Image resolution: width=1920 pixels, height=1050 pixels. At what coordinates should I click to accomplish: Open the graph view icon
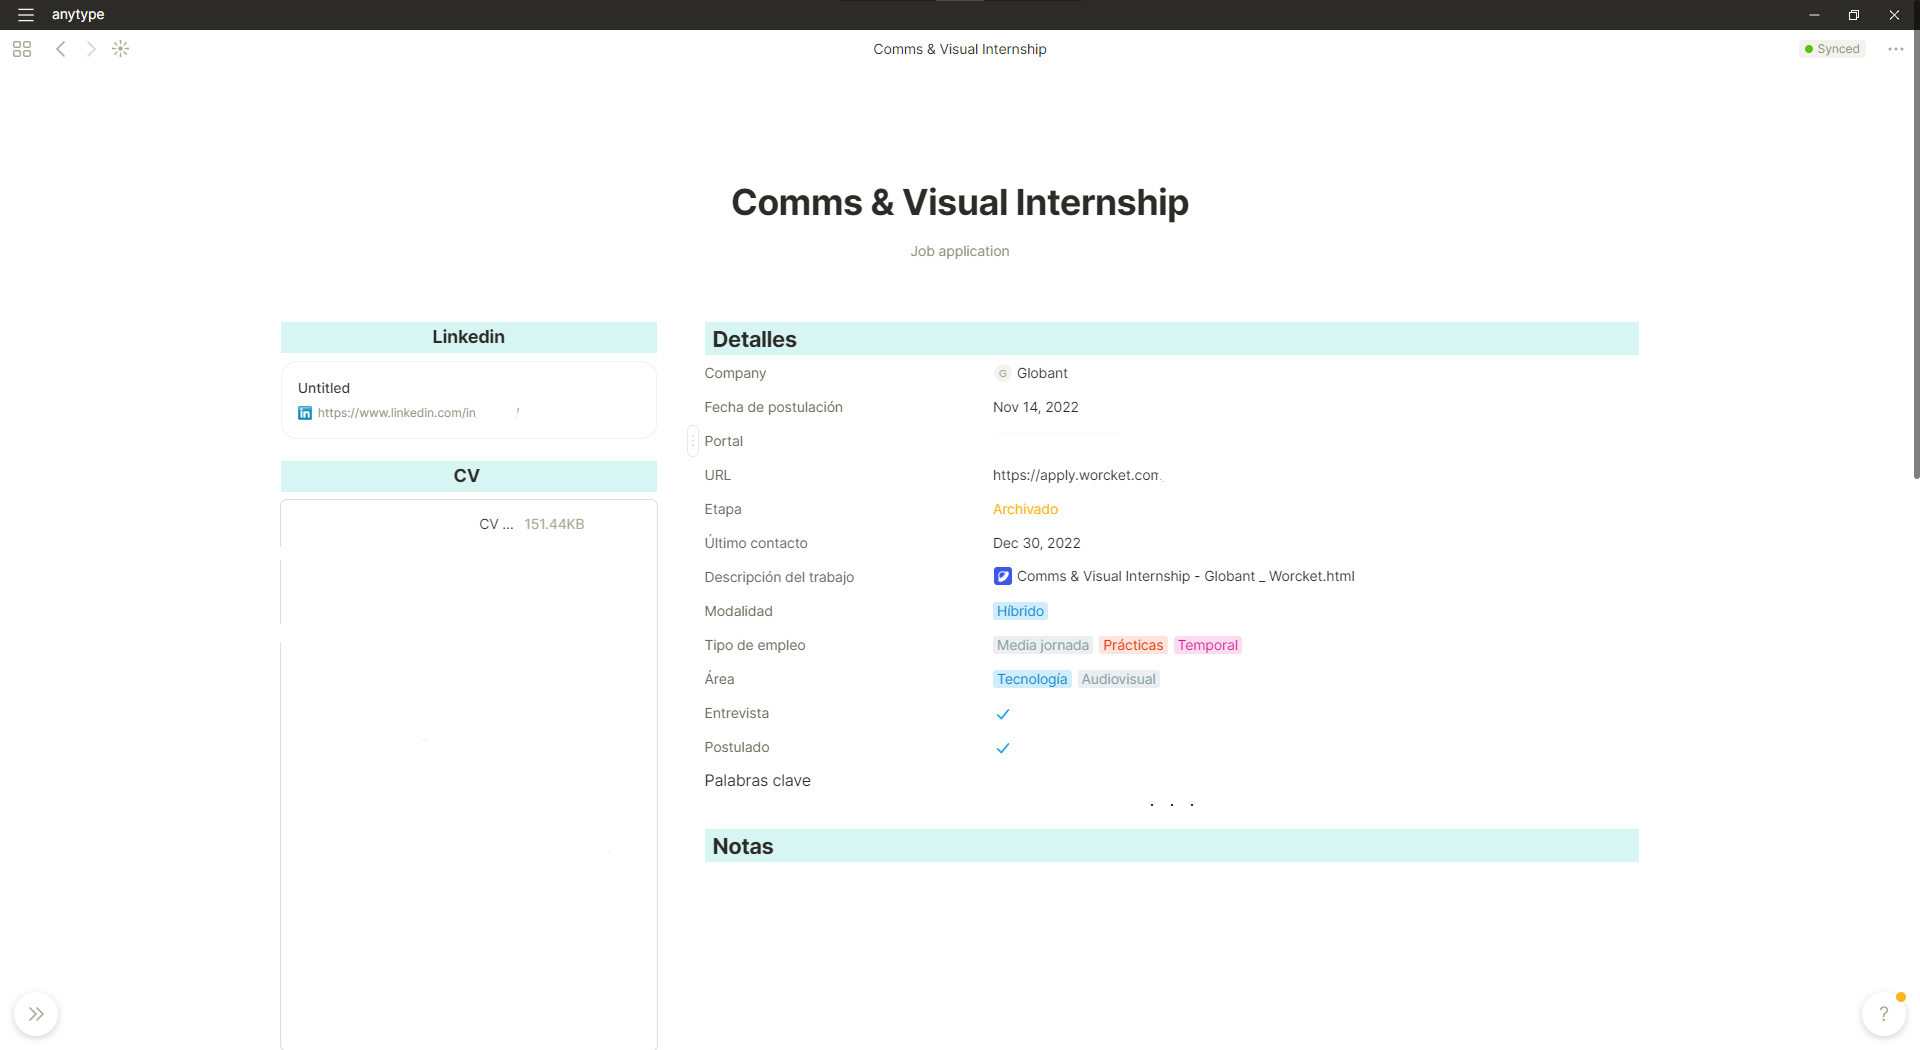tap(121, 49)
